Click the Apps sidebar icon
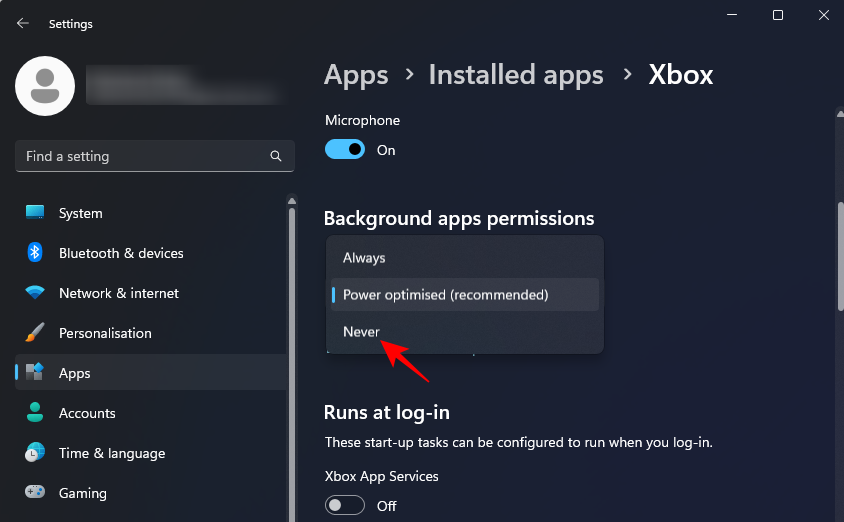844x522 pixels. [35, 372]
